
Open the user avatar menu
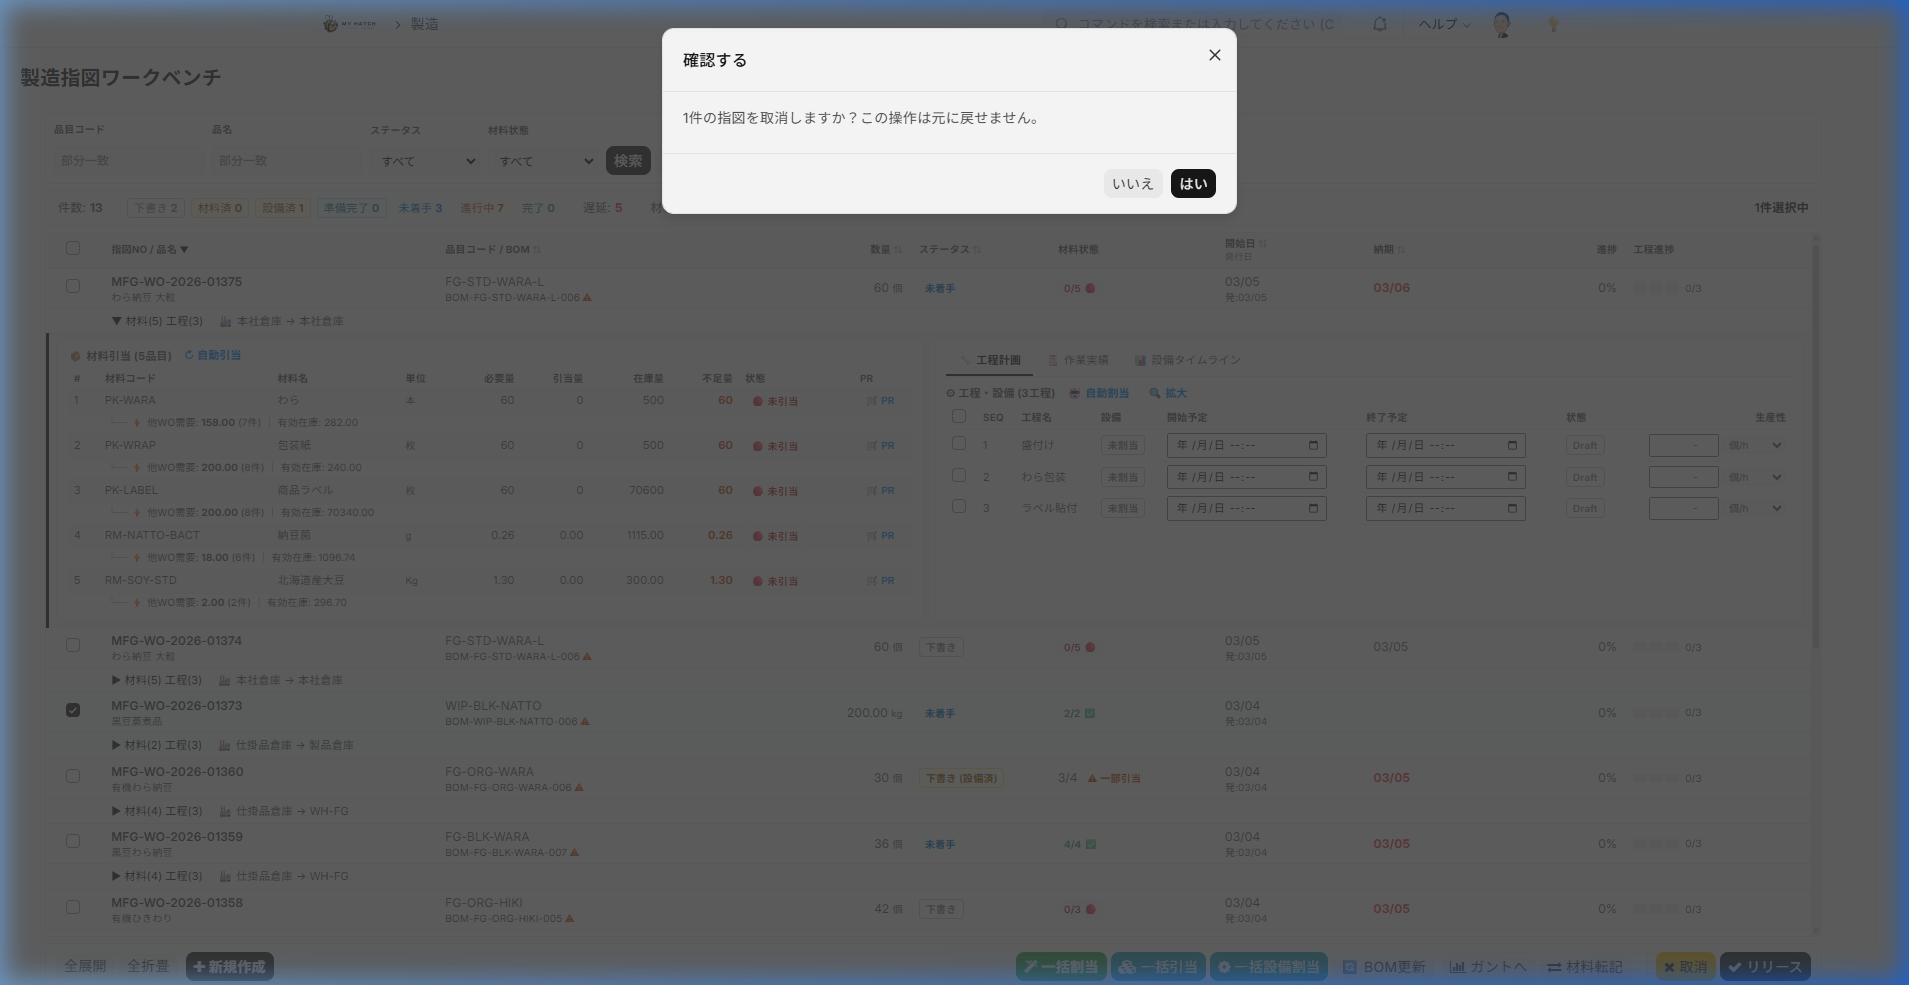[1501, 25]
